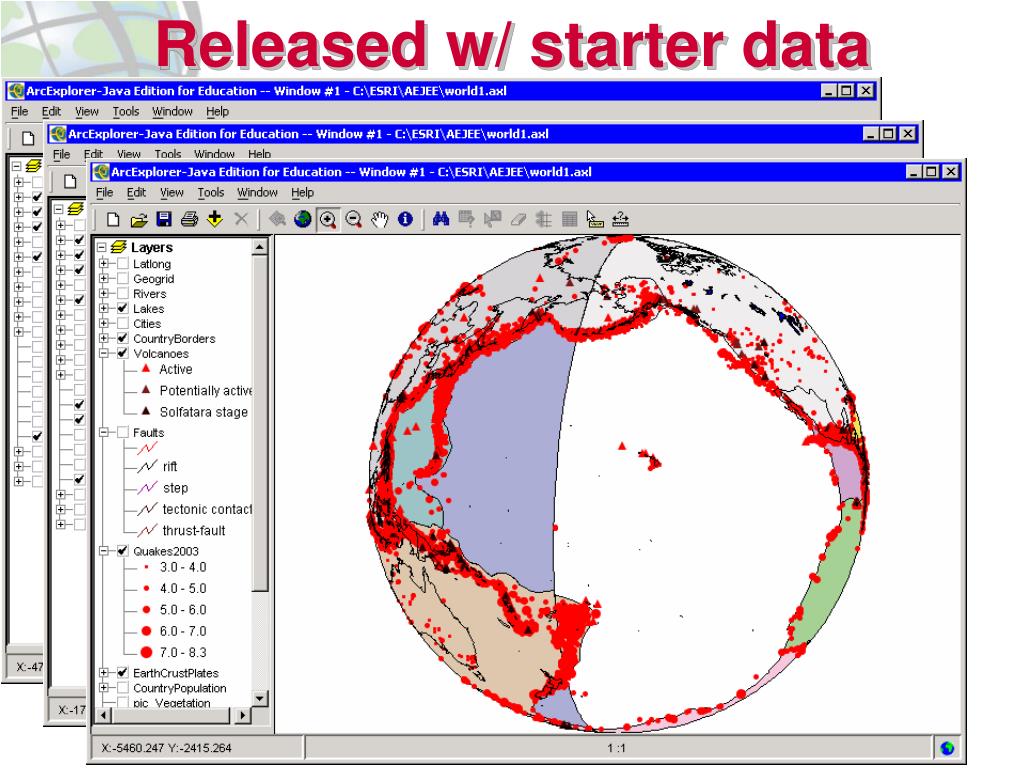
Task: Hide the Volcanoes layer via its checkbox
Action: tap(122, 353)
